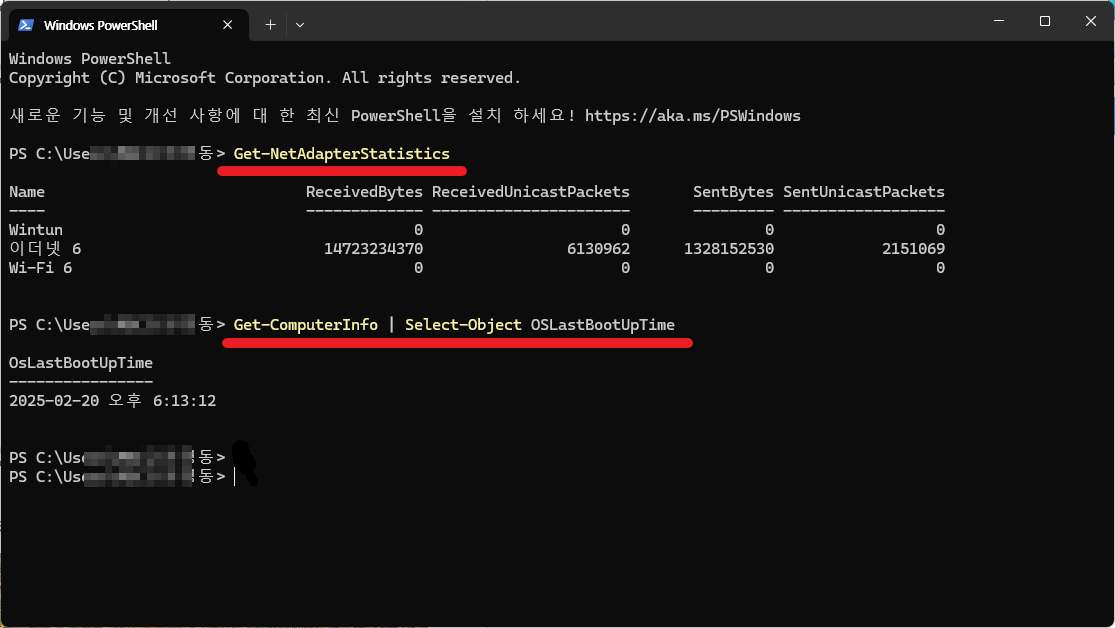Screen dimensions: 1115x628
Task: Click the 14723234370 received bytes value
Action: pos(373,249)
